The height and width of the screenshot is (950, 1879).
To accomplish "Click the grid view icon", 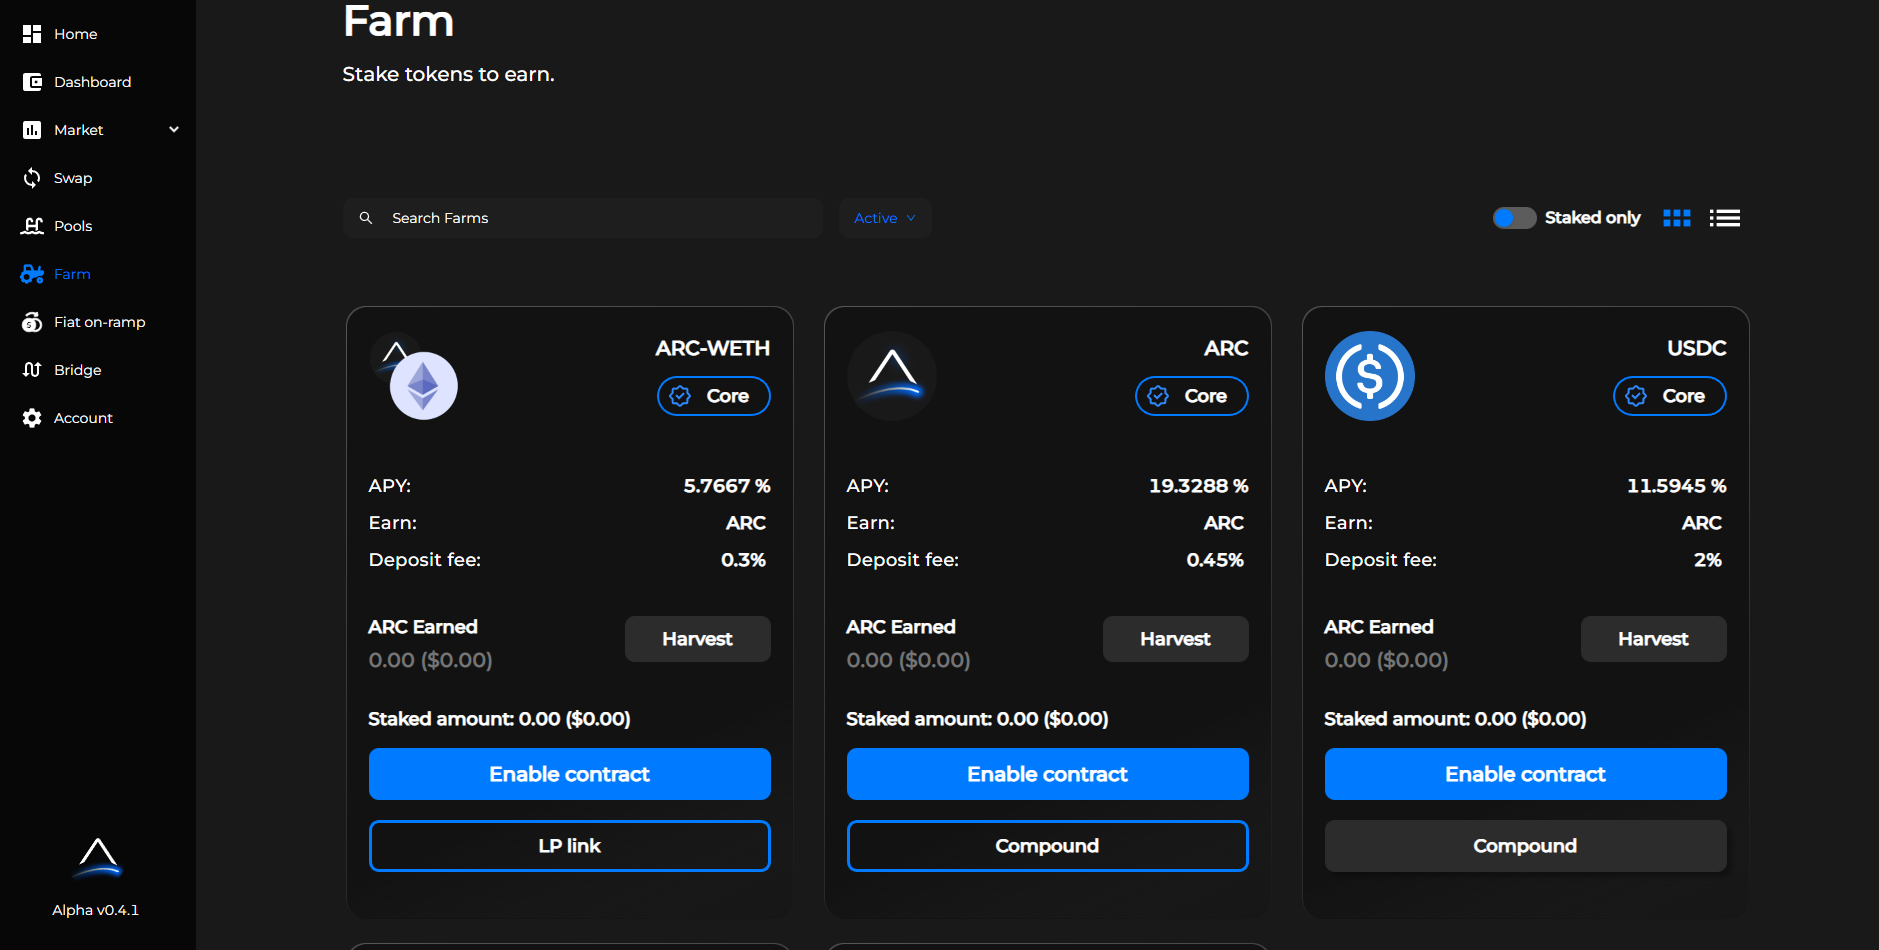I will pyautogui.click(x=1676, y=218).
